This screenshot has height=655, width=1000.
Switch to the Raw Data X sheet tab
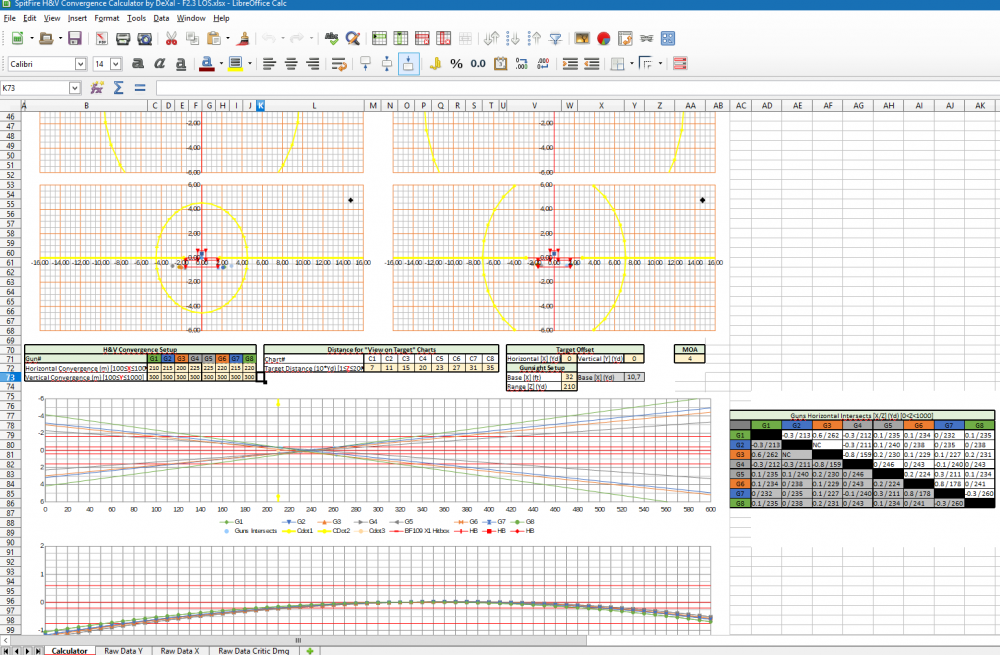pos(182,650)
